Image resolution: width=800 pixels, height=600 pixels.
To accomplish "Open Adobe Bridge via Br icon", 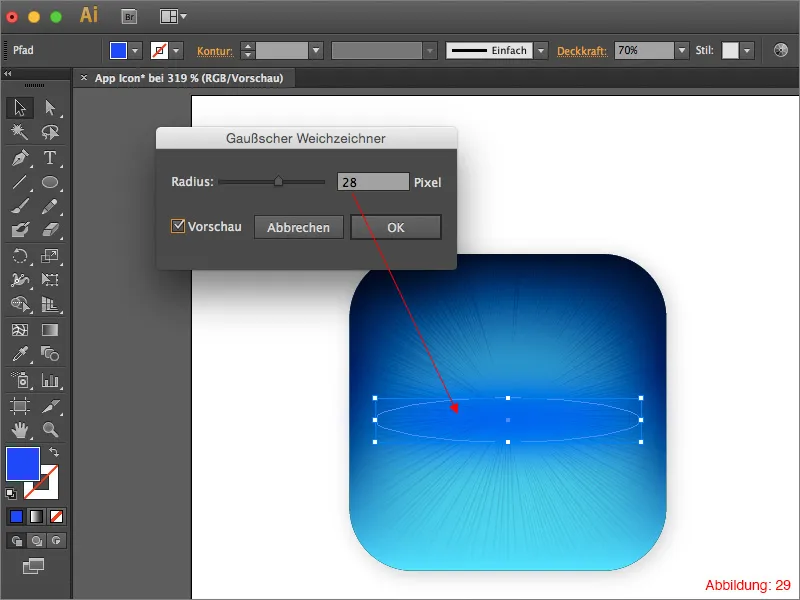I will [130, 17].
